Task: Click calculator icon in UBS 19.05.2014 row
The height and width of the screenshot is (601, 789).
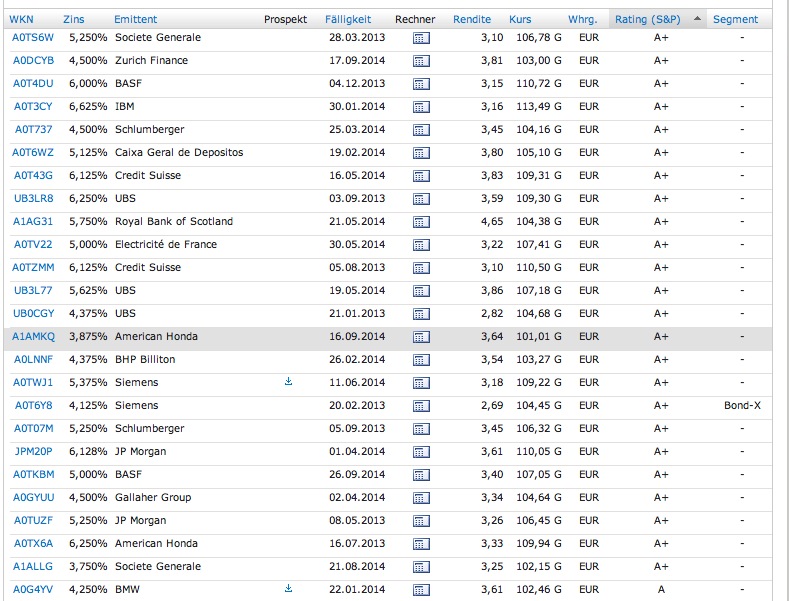Action: click(x=421, y=291)
